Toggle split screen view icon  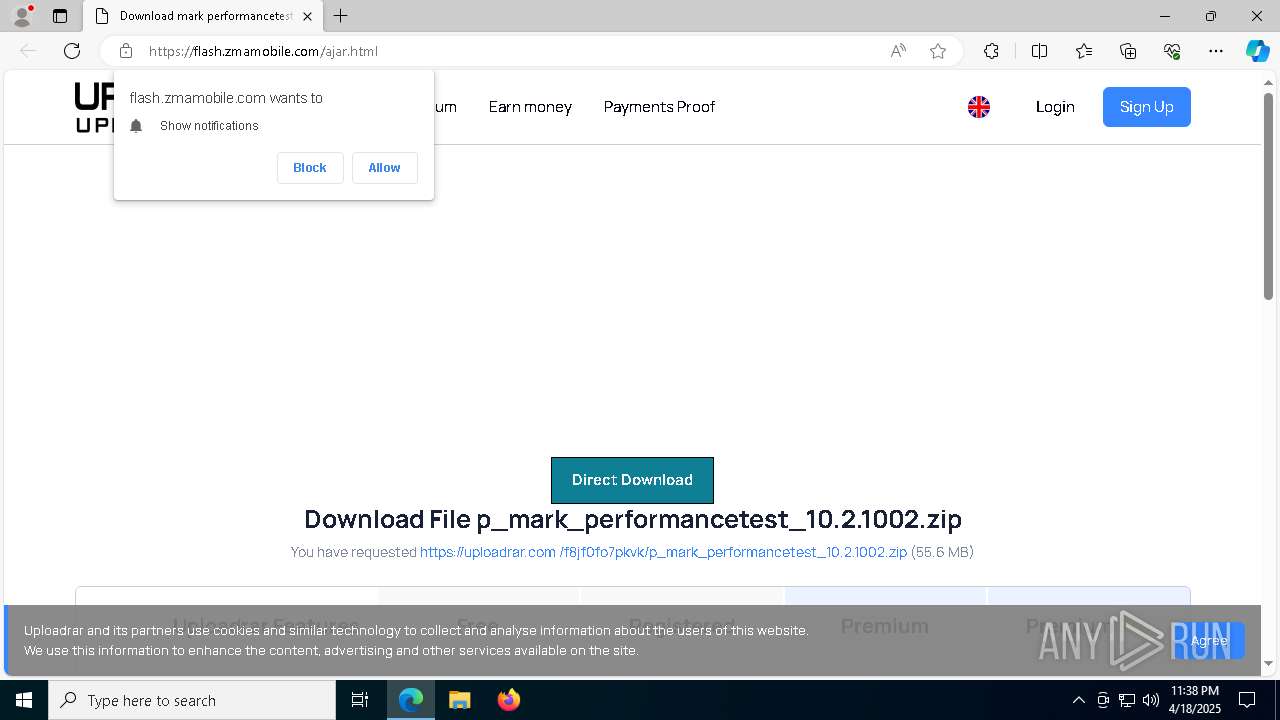pos(1039,51)
